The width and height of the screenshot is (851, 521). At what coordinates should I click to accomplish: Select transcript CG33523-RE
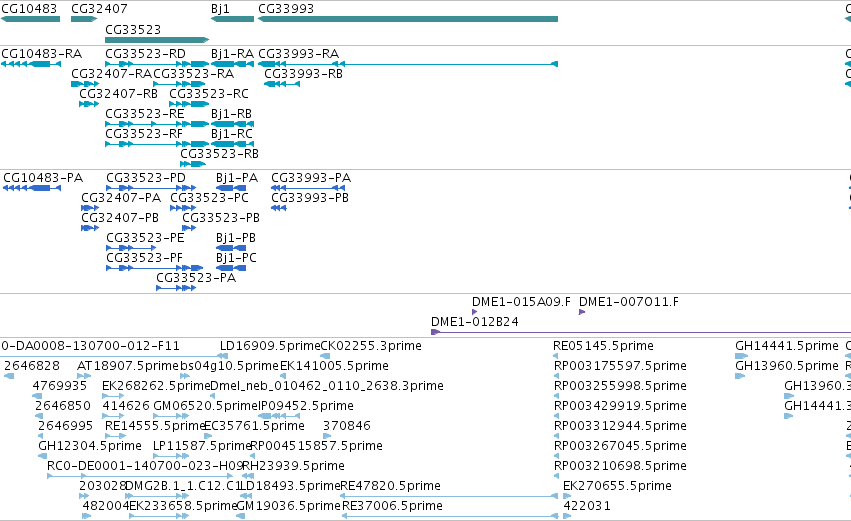145,114
